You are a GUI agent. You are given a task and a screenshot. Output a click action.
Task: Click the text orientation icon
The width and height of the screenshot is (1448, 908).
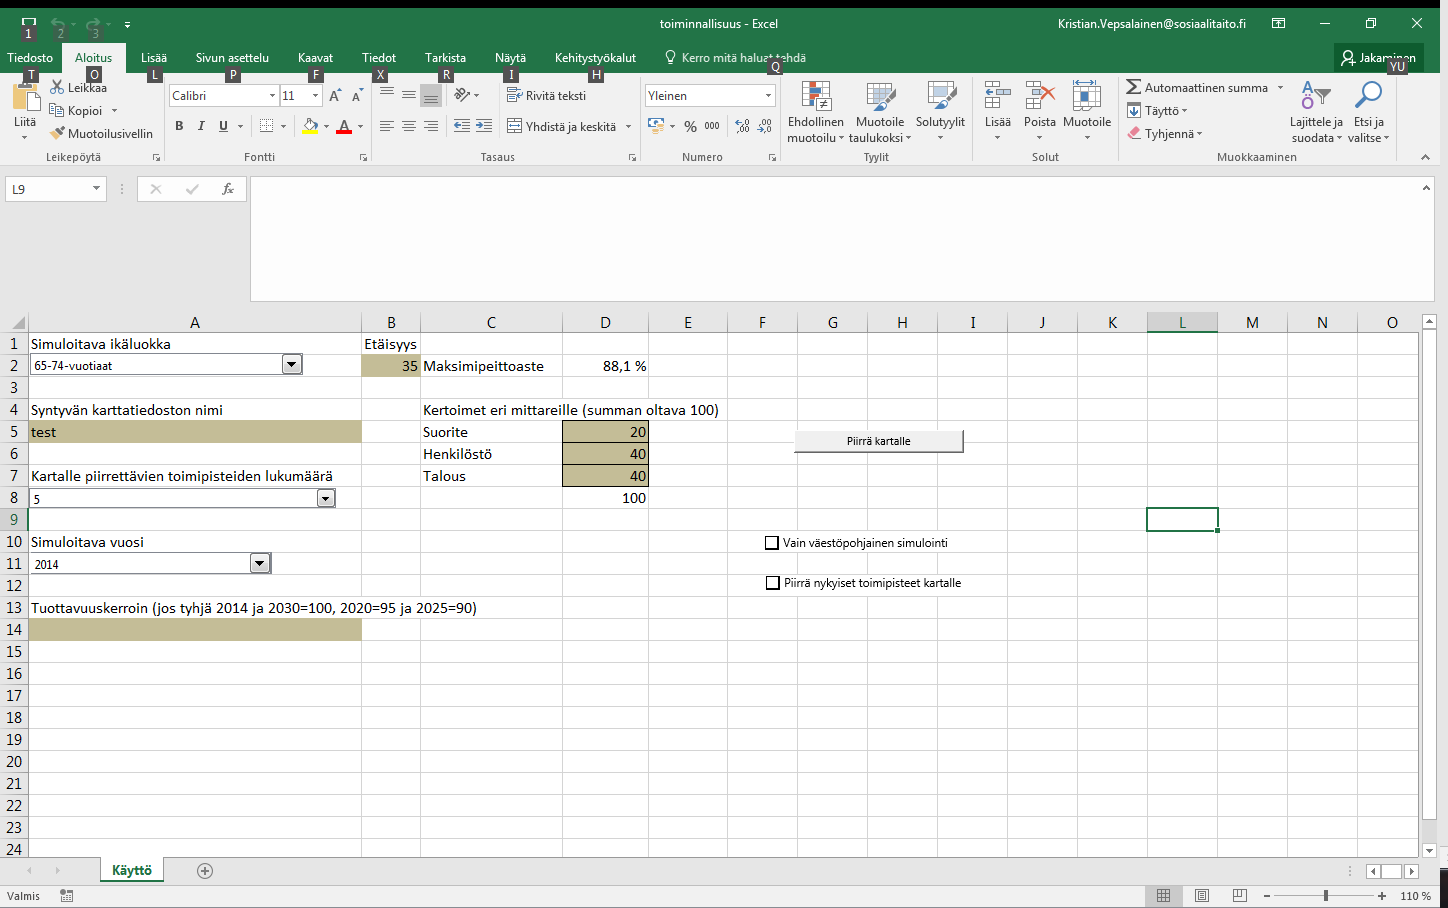(x=462, y=96)
